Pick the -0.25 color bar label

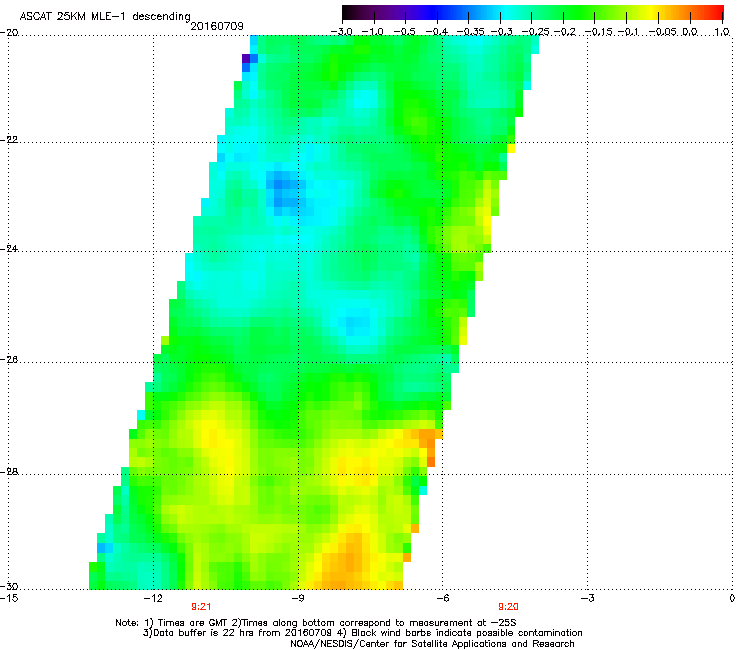(x=536, y=32)
